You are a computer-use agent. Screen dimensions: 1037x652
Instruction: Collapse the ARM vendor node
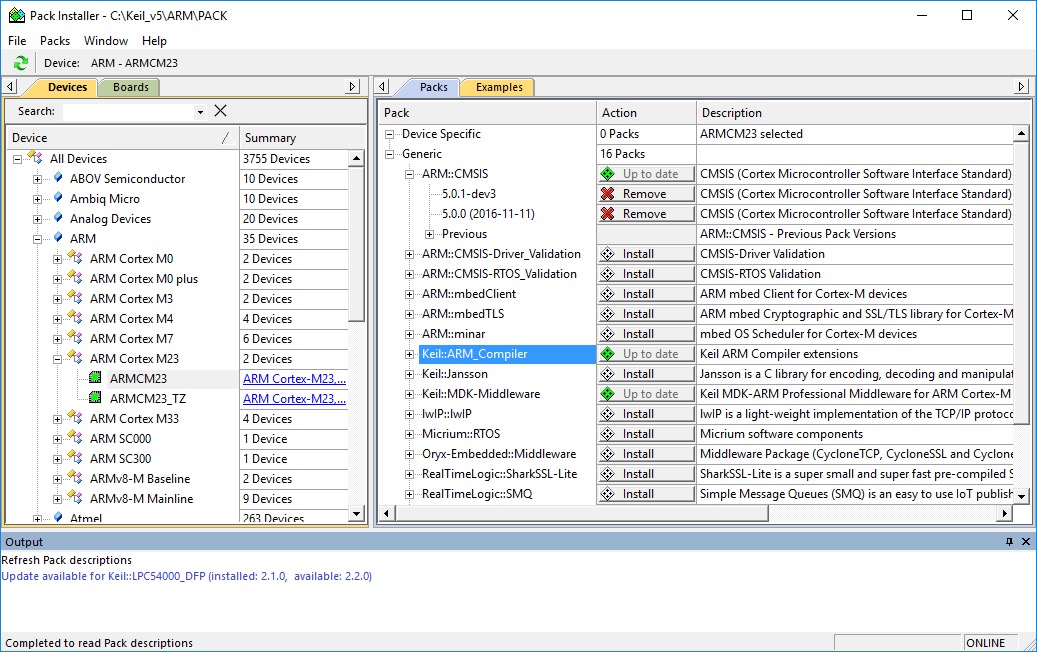coord(37,239)
